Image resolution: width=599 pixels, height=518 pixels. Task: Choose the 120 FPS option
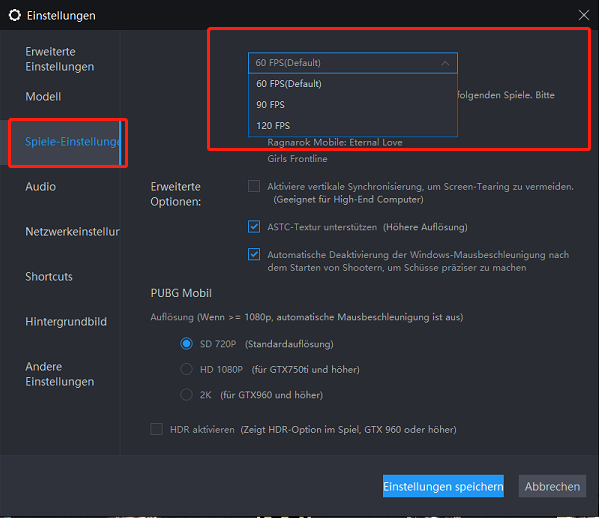[x=353, y=126]
